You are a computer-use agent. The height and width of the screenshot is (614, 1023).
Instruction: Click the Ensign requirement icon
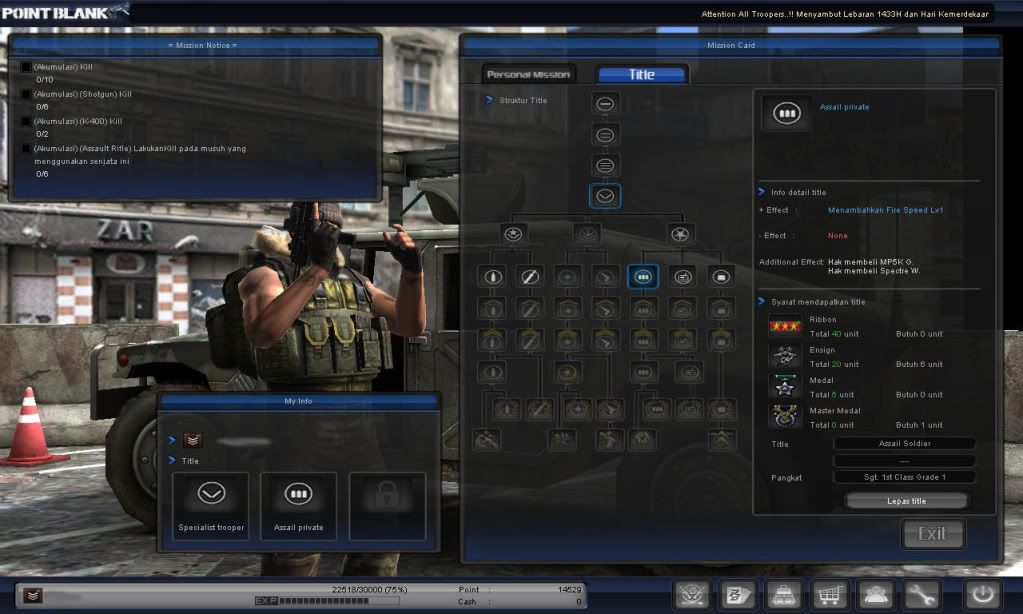(784, 357)
